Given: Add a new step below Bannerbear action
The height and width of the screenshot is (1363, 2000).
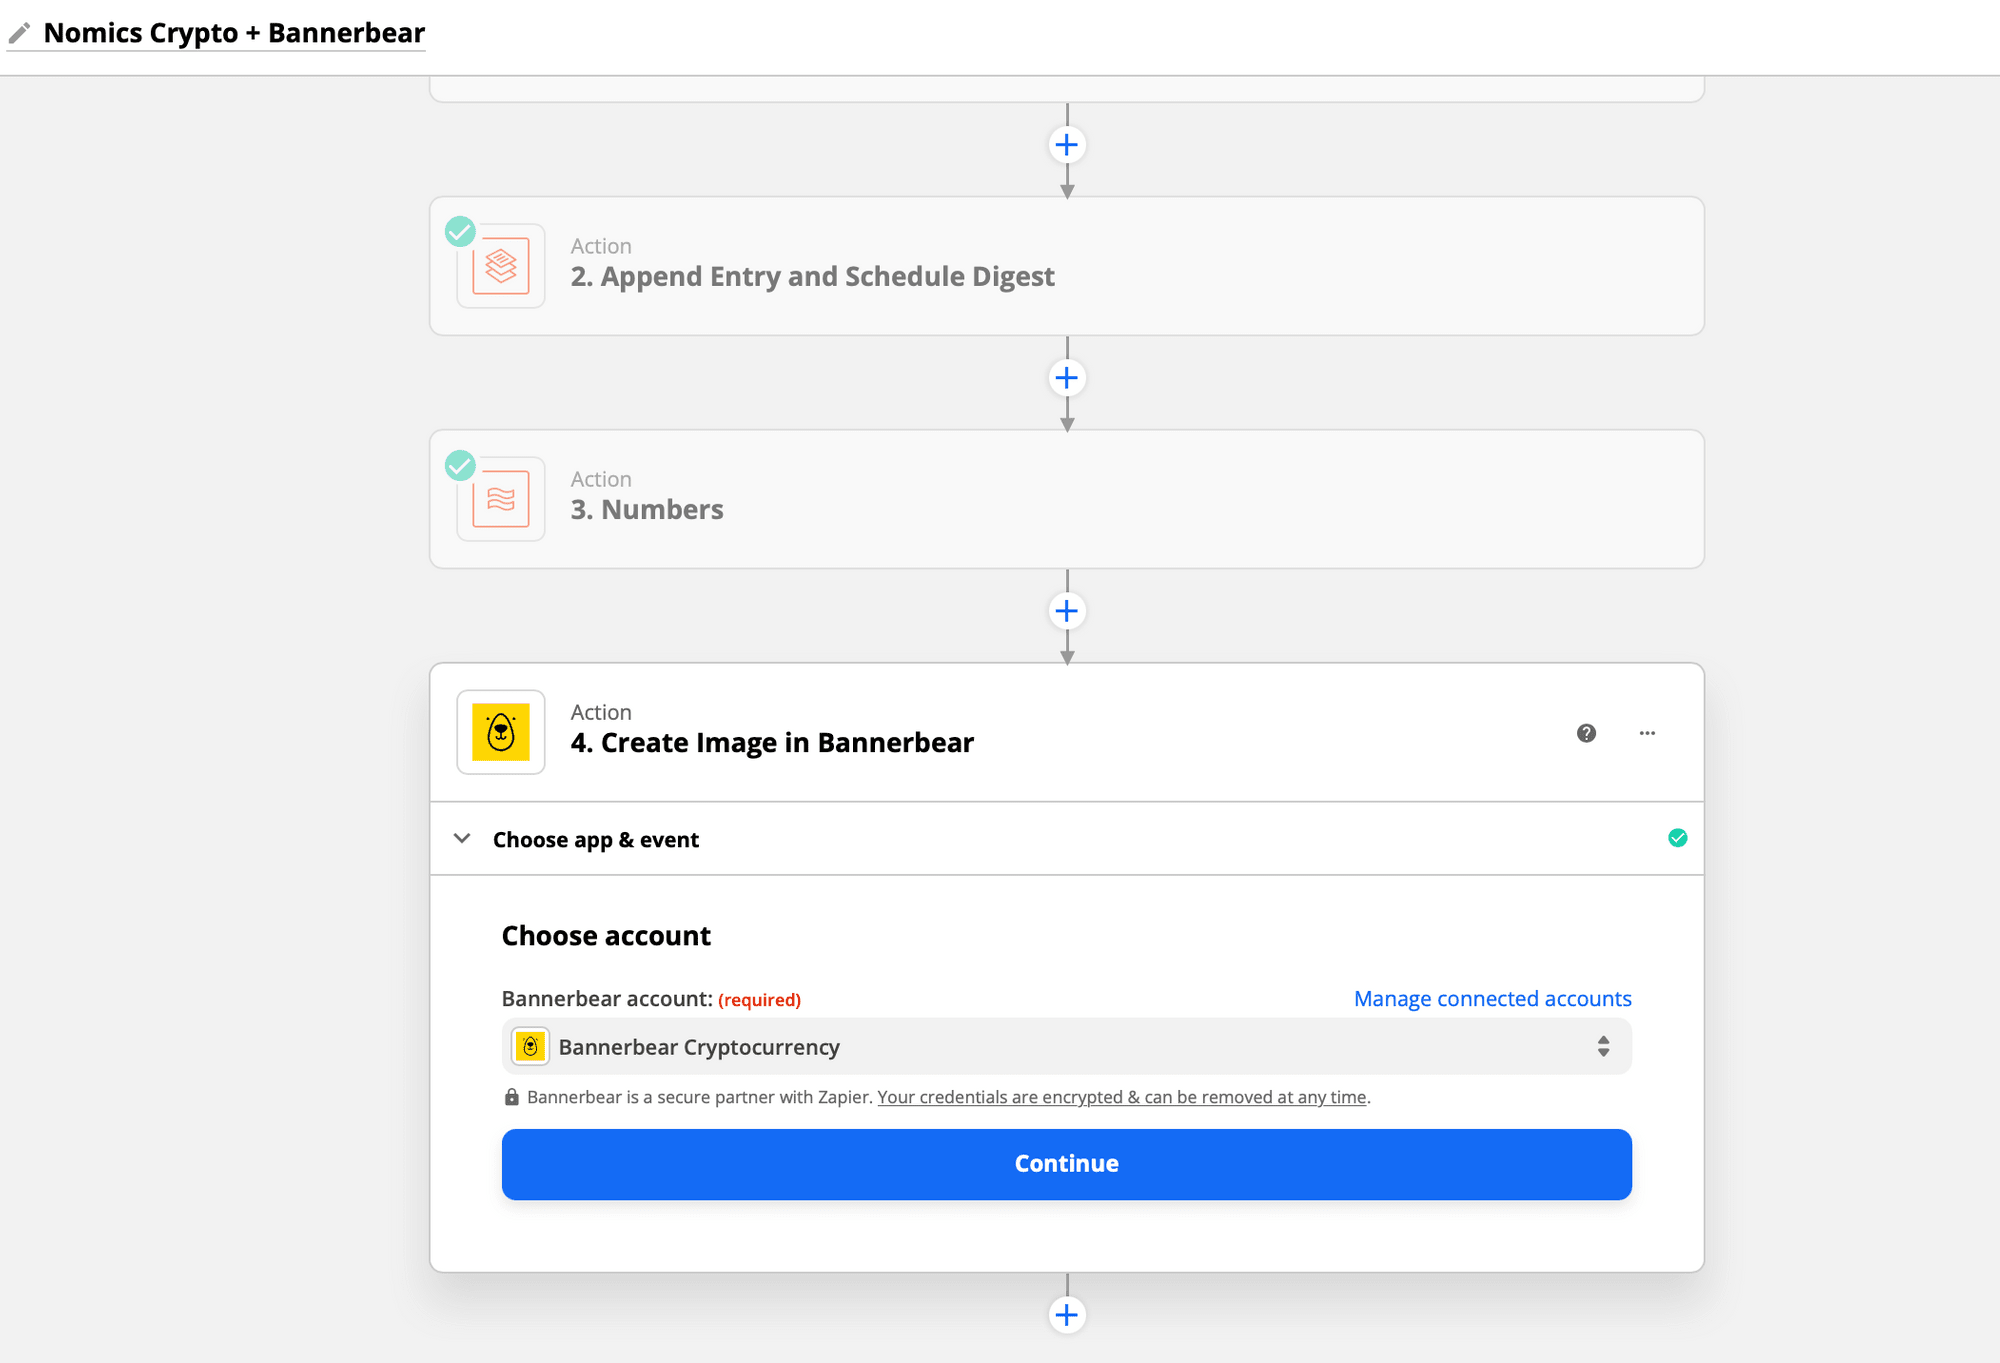Looking at the screenshot, I should click(x=1067, y=1314).
